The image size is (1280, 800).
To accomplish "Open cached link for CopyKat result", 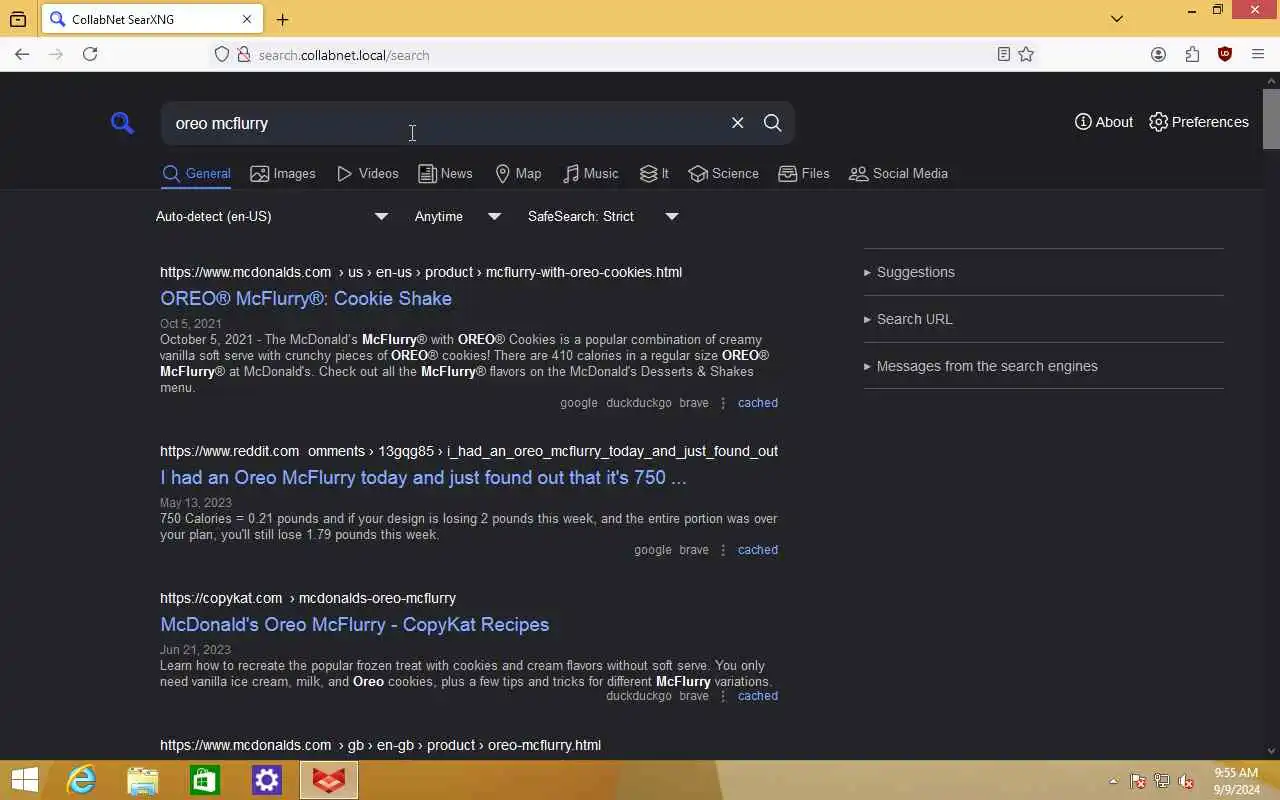I will 757,696.
